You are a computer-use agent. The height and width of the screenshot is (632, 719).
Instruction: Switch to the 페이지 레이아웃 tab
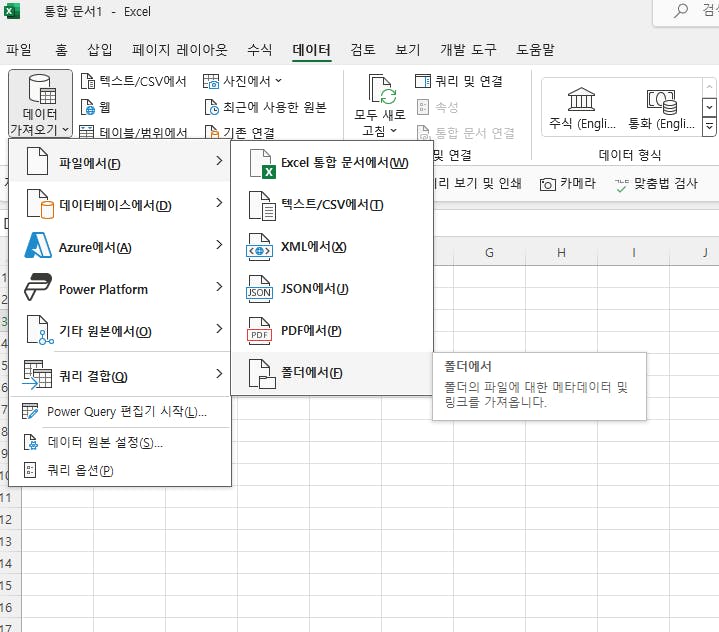(x=179, y=50)
